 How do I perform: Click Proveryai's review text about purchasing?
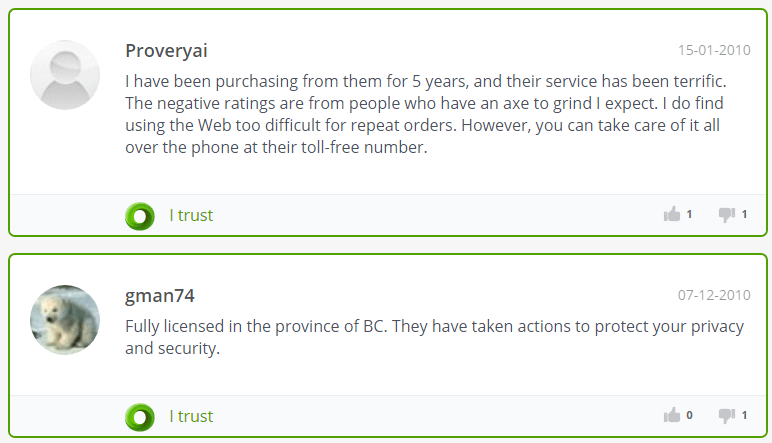pos(426,114)
